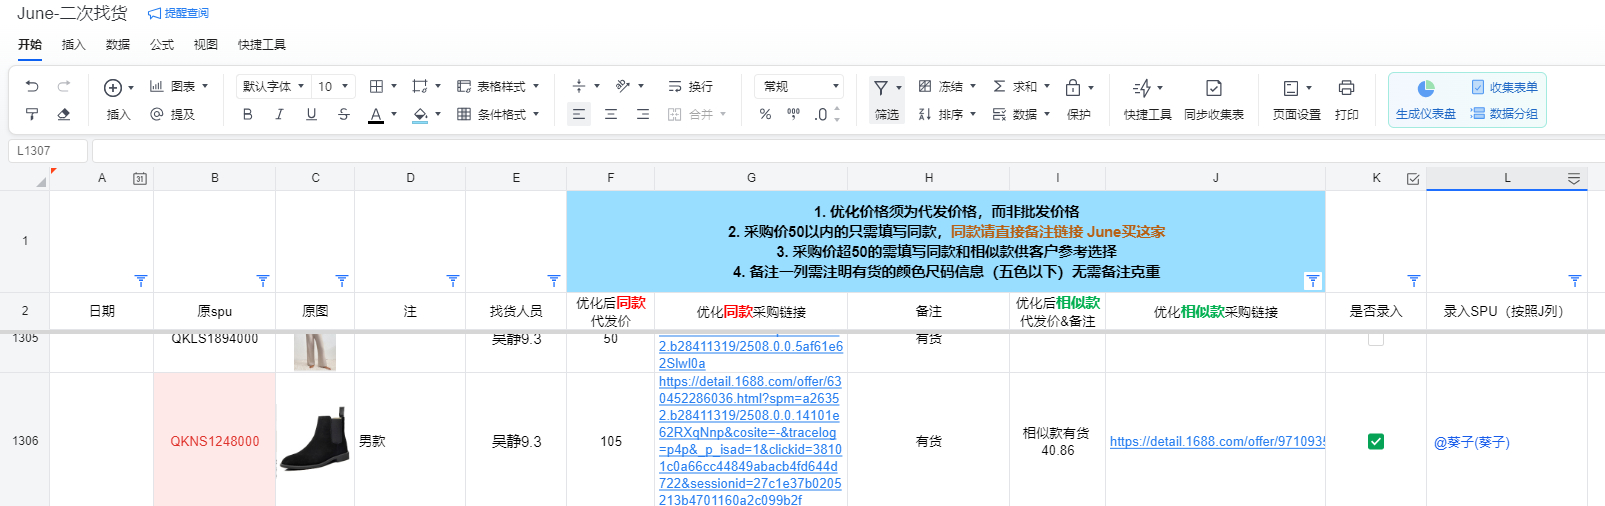
Task: Open the 公式 menu tab
Action: [x=162, y=45]
